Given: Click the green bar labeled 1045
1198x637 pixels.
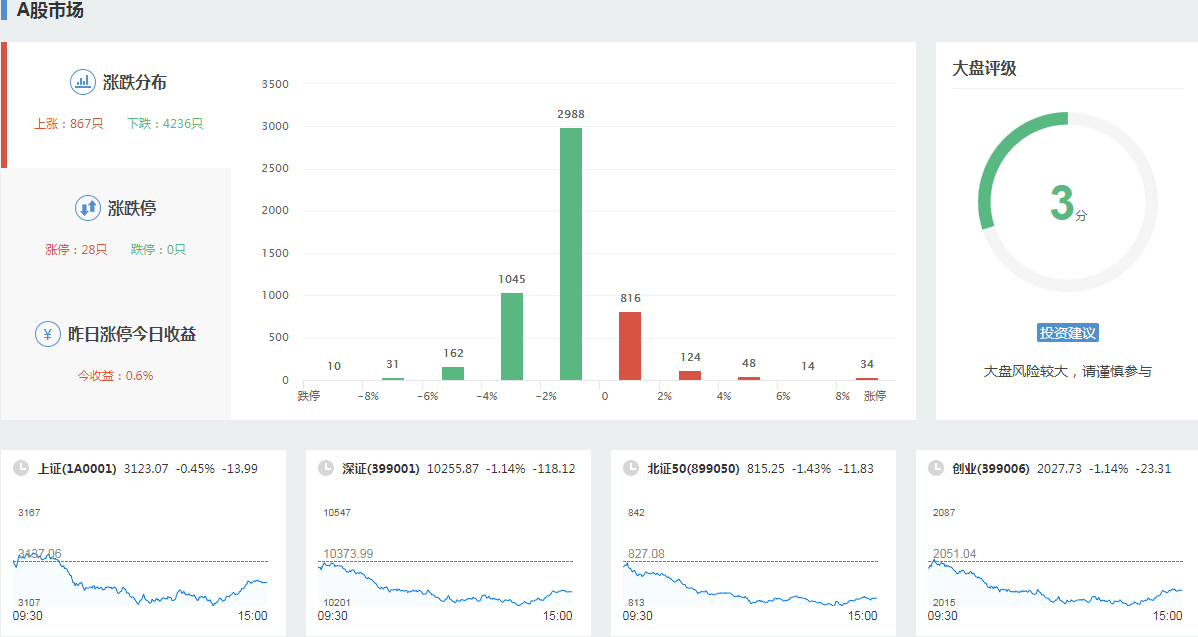Looking at the screenshot, I should 512,336.
